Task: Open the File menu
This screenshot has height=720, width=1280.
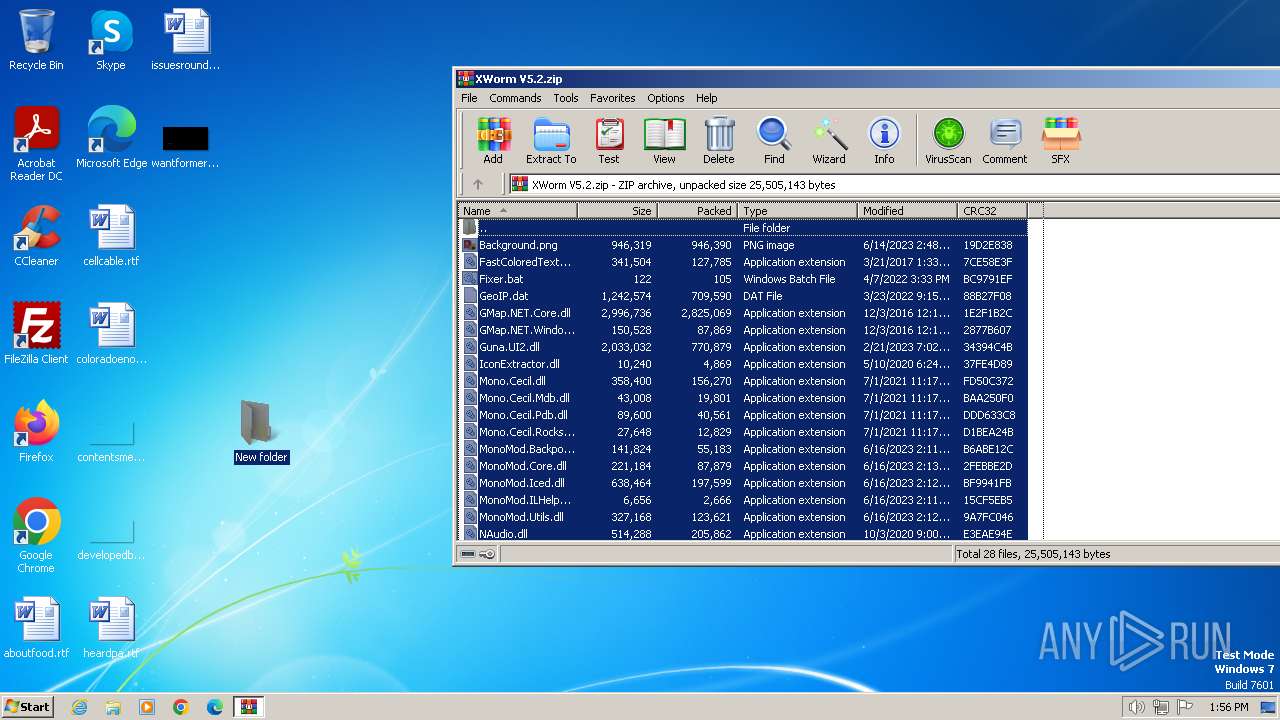Action: pos(469,98)
